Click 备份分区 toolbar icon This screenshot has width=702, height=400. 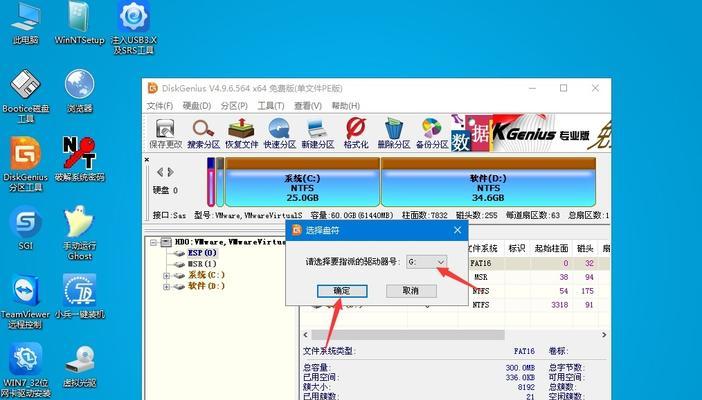coord(432,133)
